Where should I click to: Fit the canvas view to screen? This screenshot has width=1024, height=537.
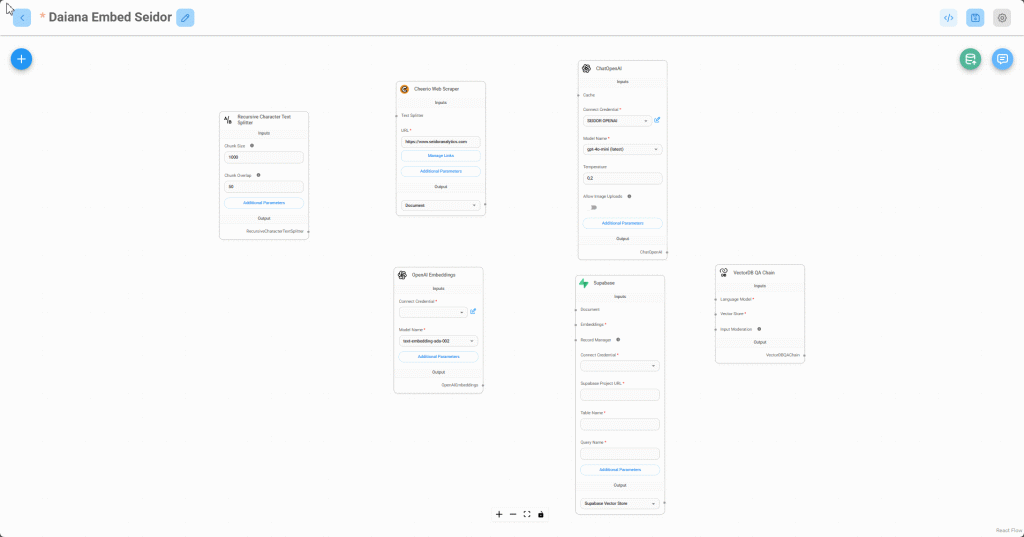coord(527,514)
